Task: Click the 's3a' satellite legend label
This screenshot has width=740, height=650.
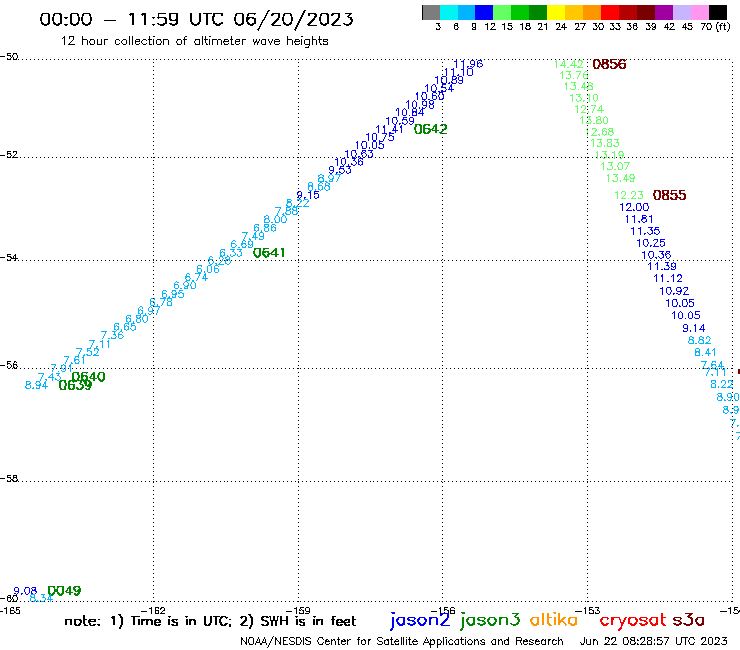Action: pos(689,620)
